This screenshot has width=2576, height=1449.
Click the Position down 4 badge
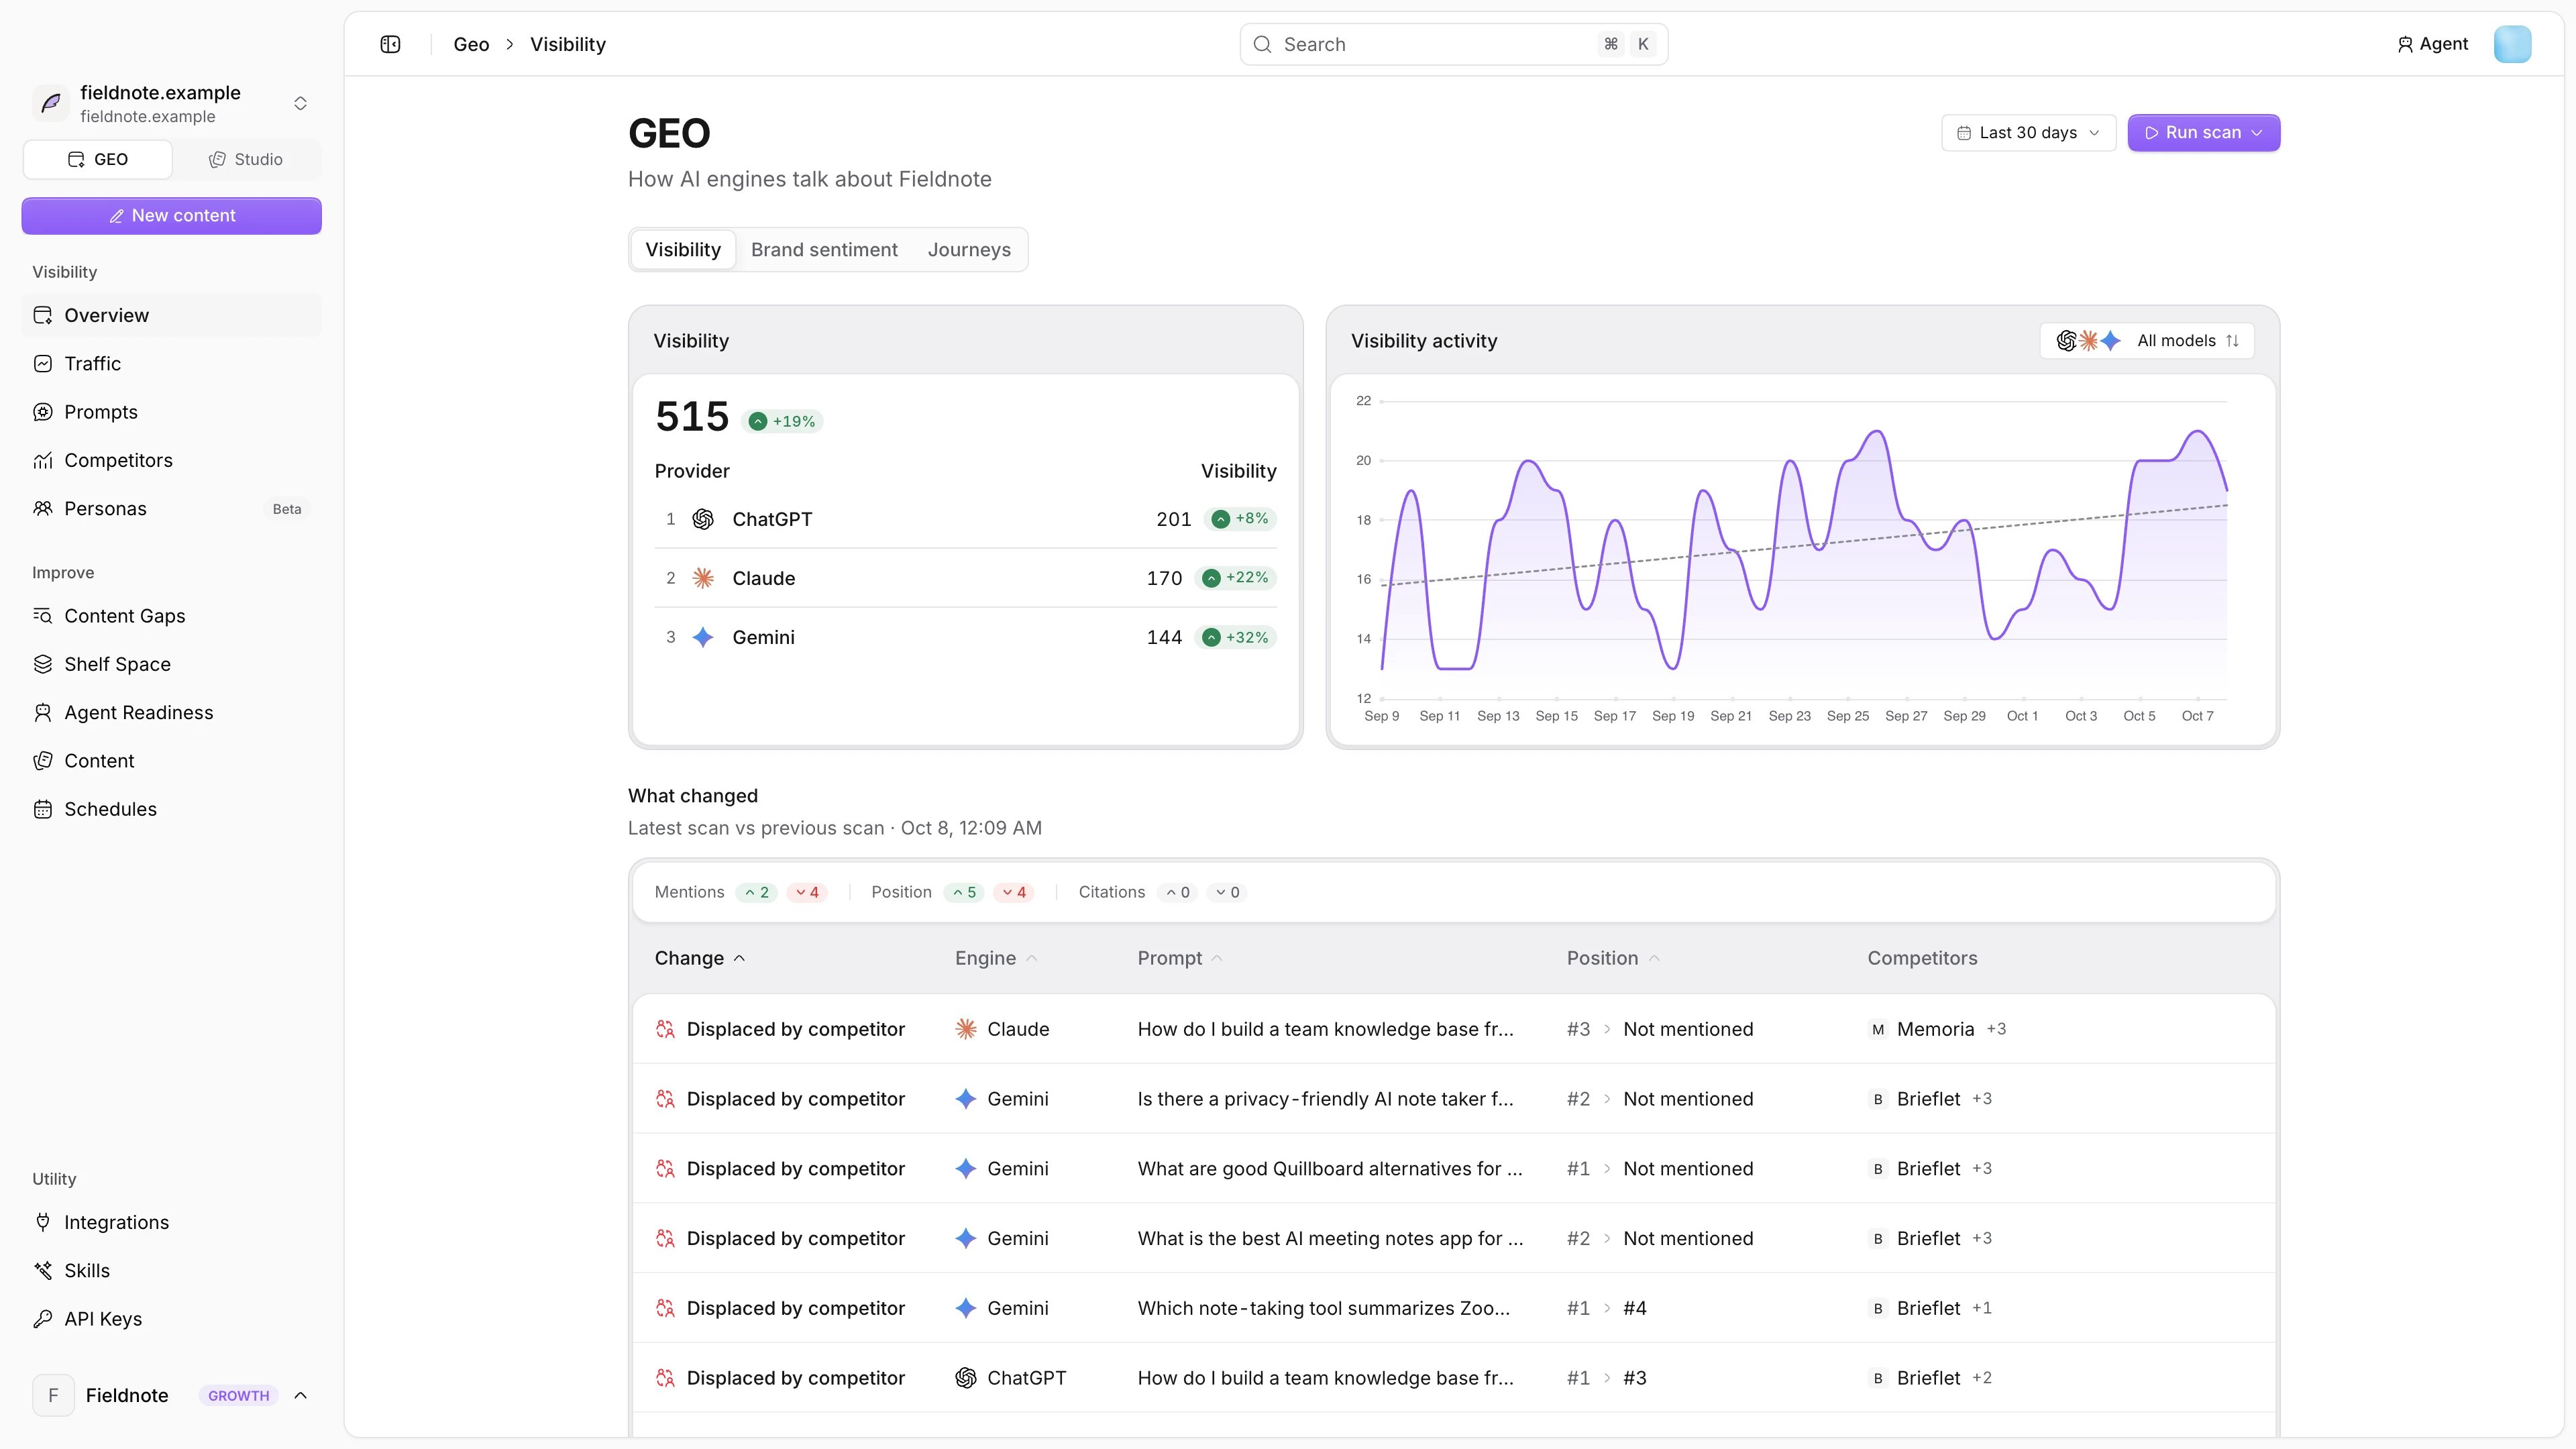point(1014,892)
